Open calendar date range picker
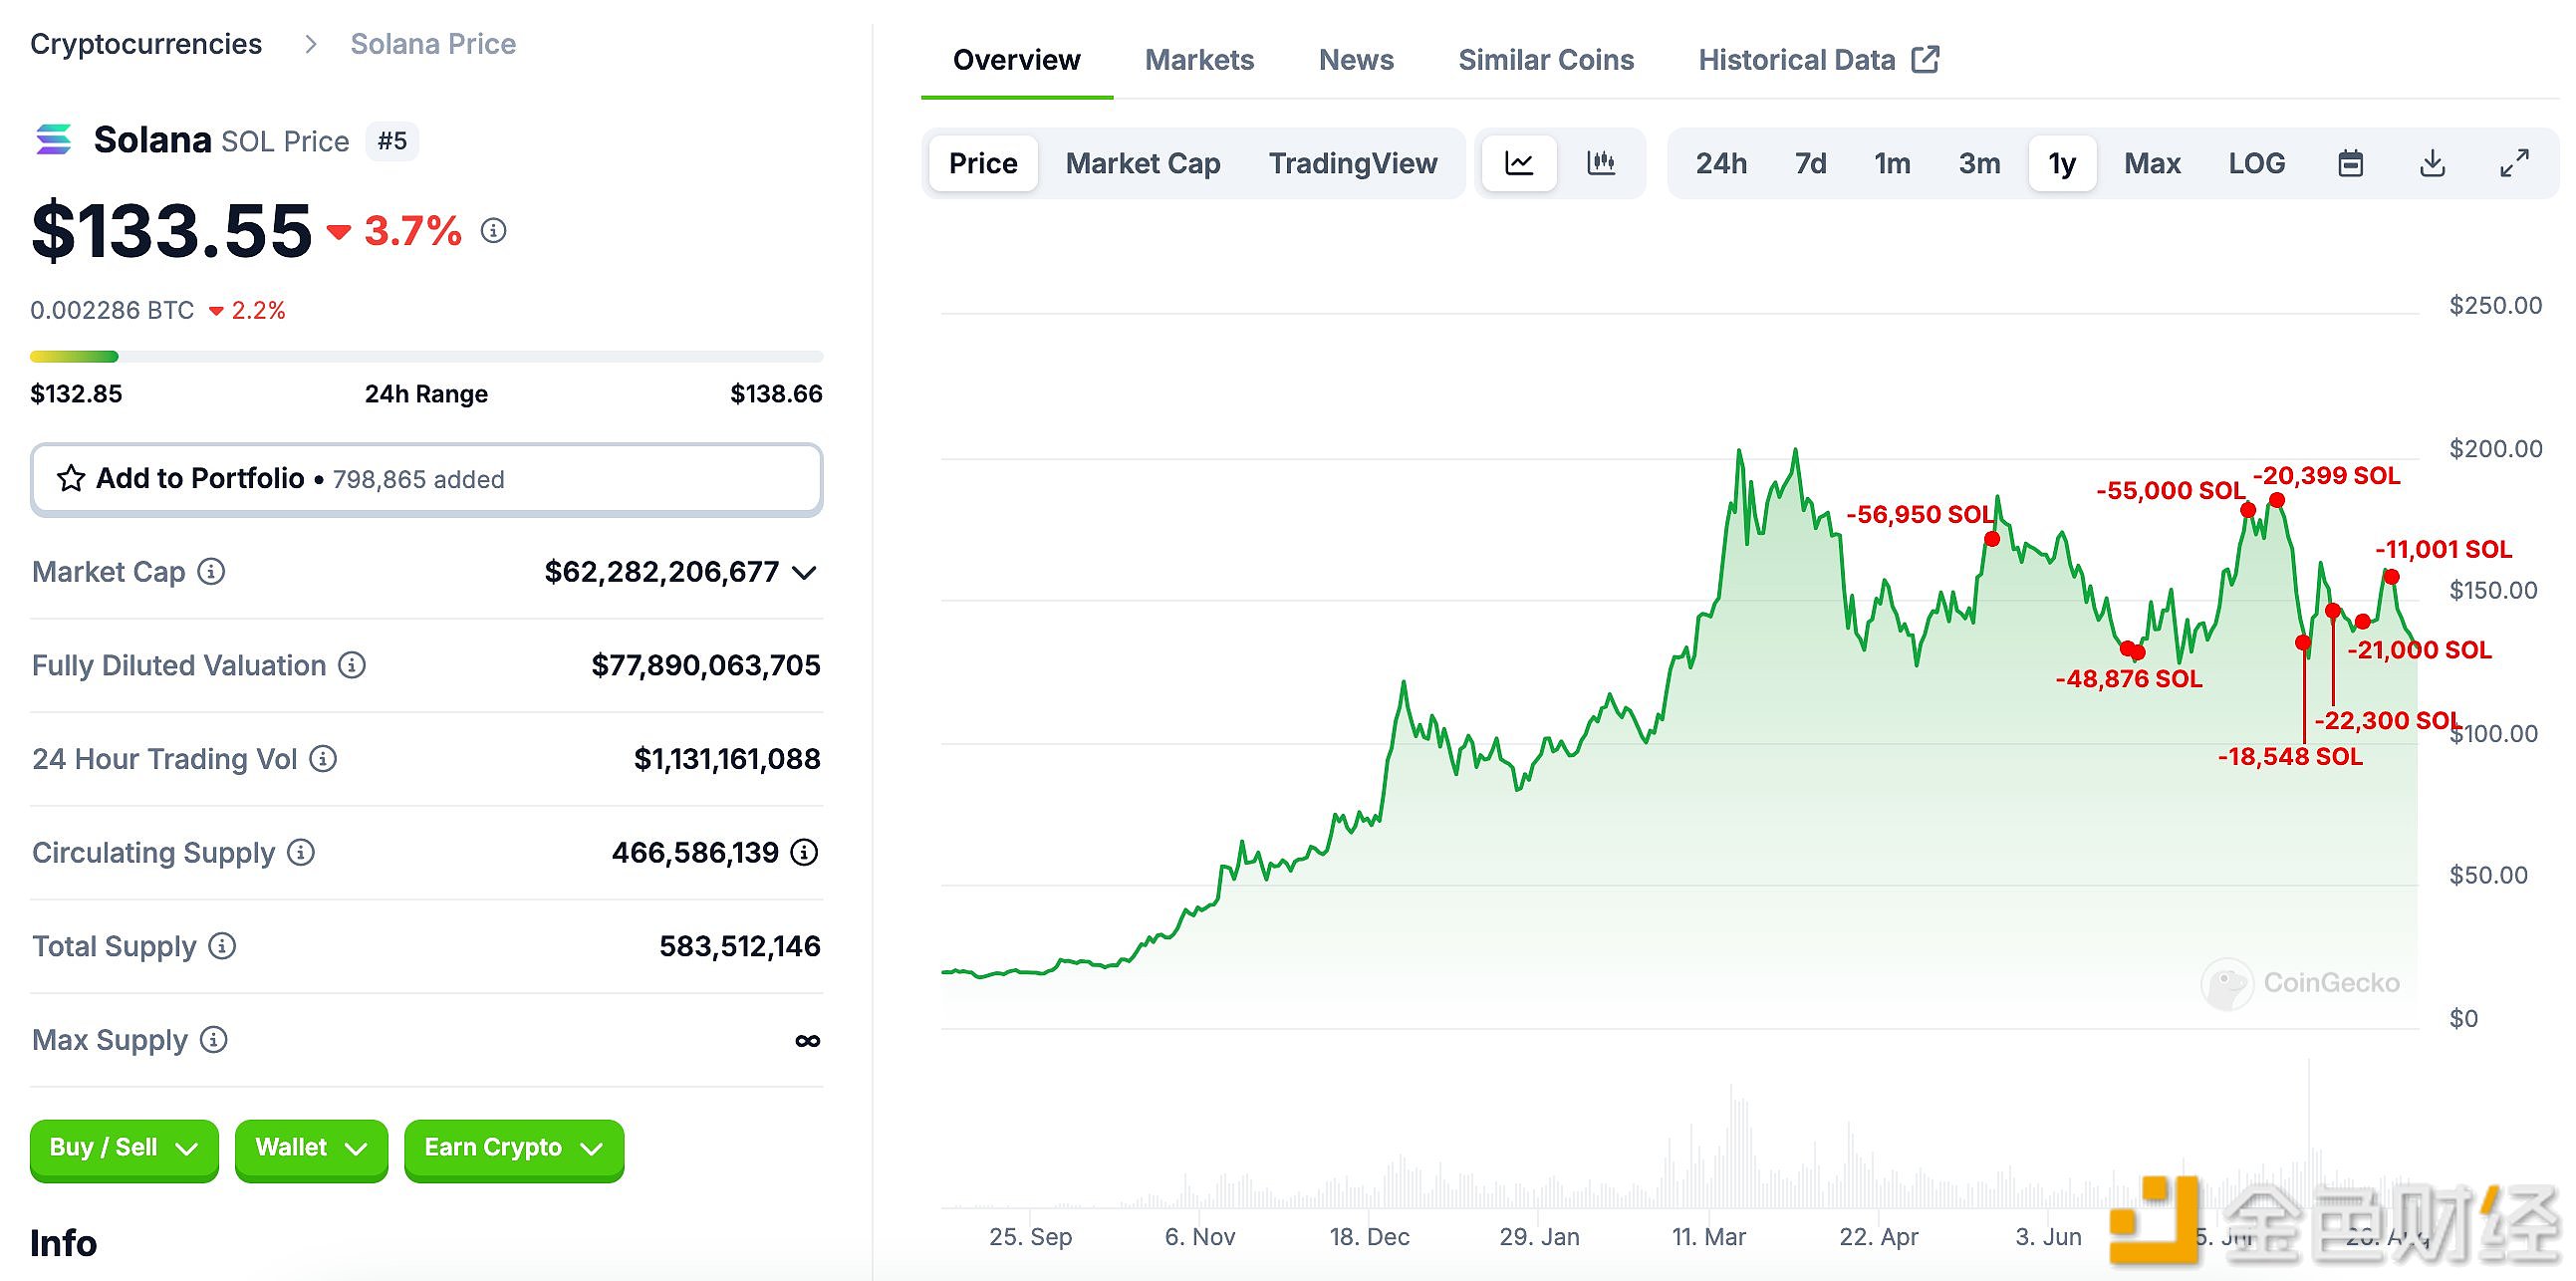This screenshot has width=2576, height=1281. [2351, 163]
